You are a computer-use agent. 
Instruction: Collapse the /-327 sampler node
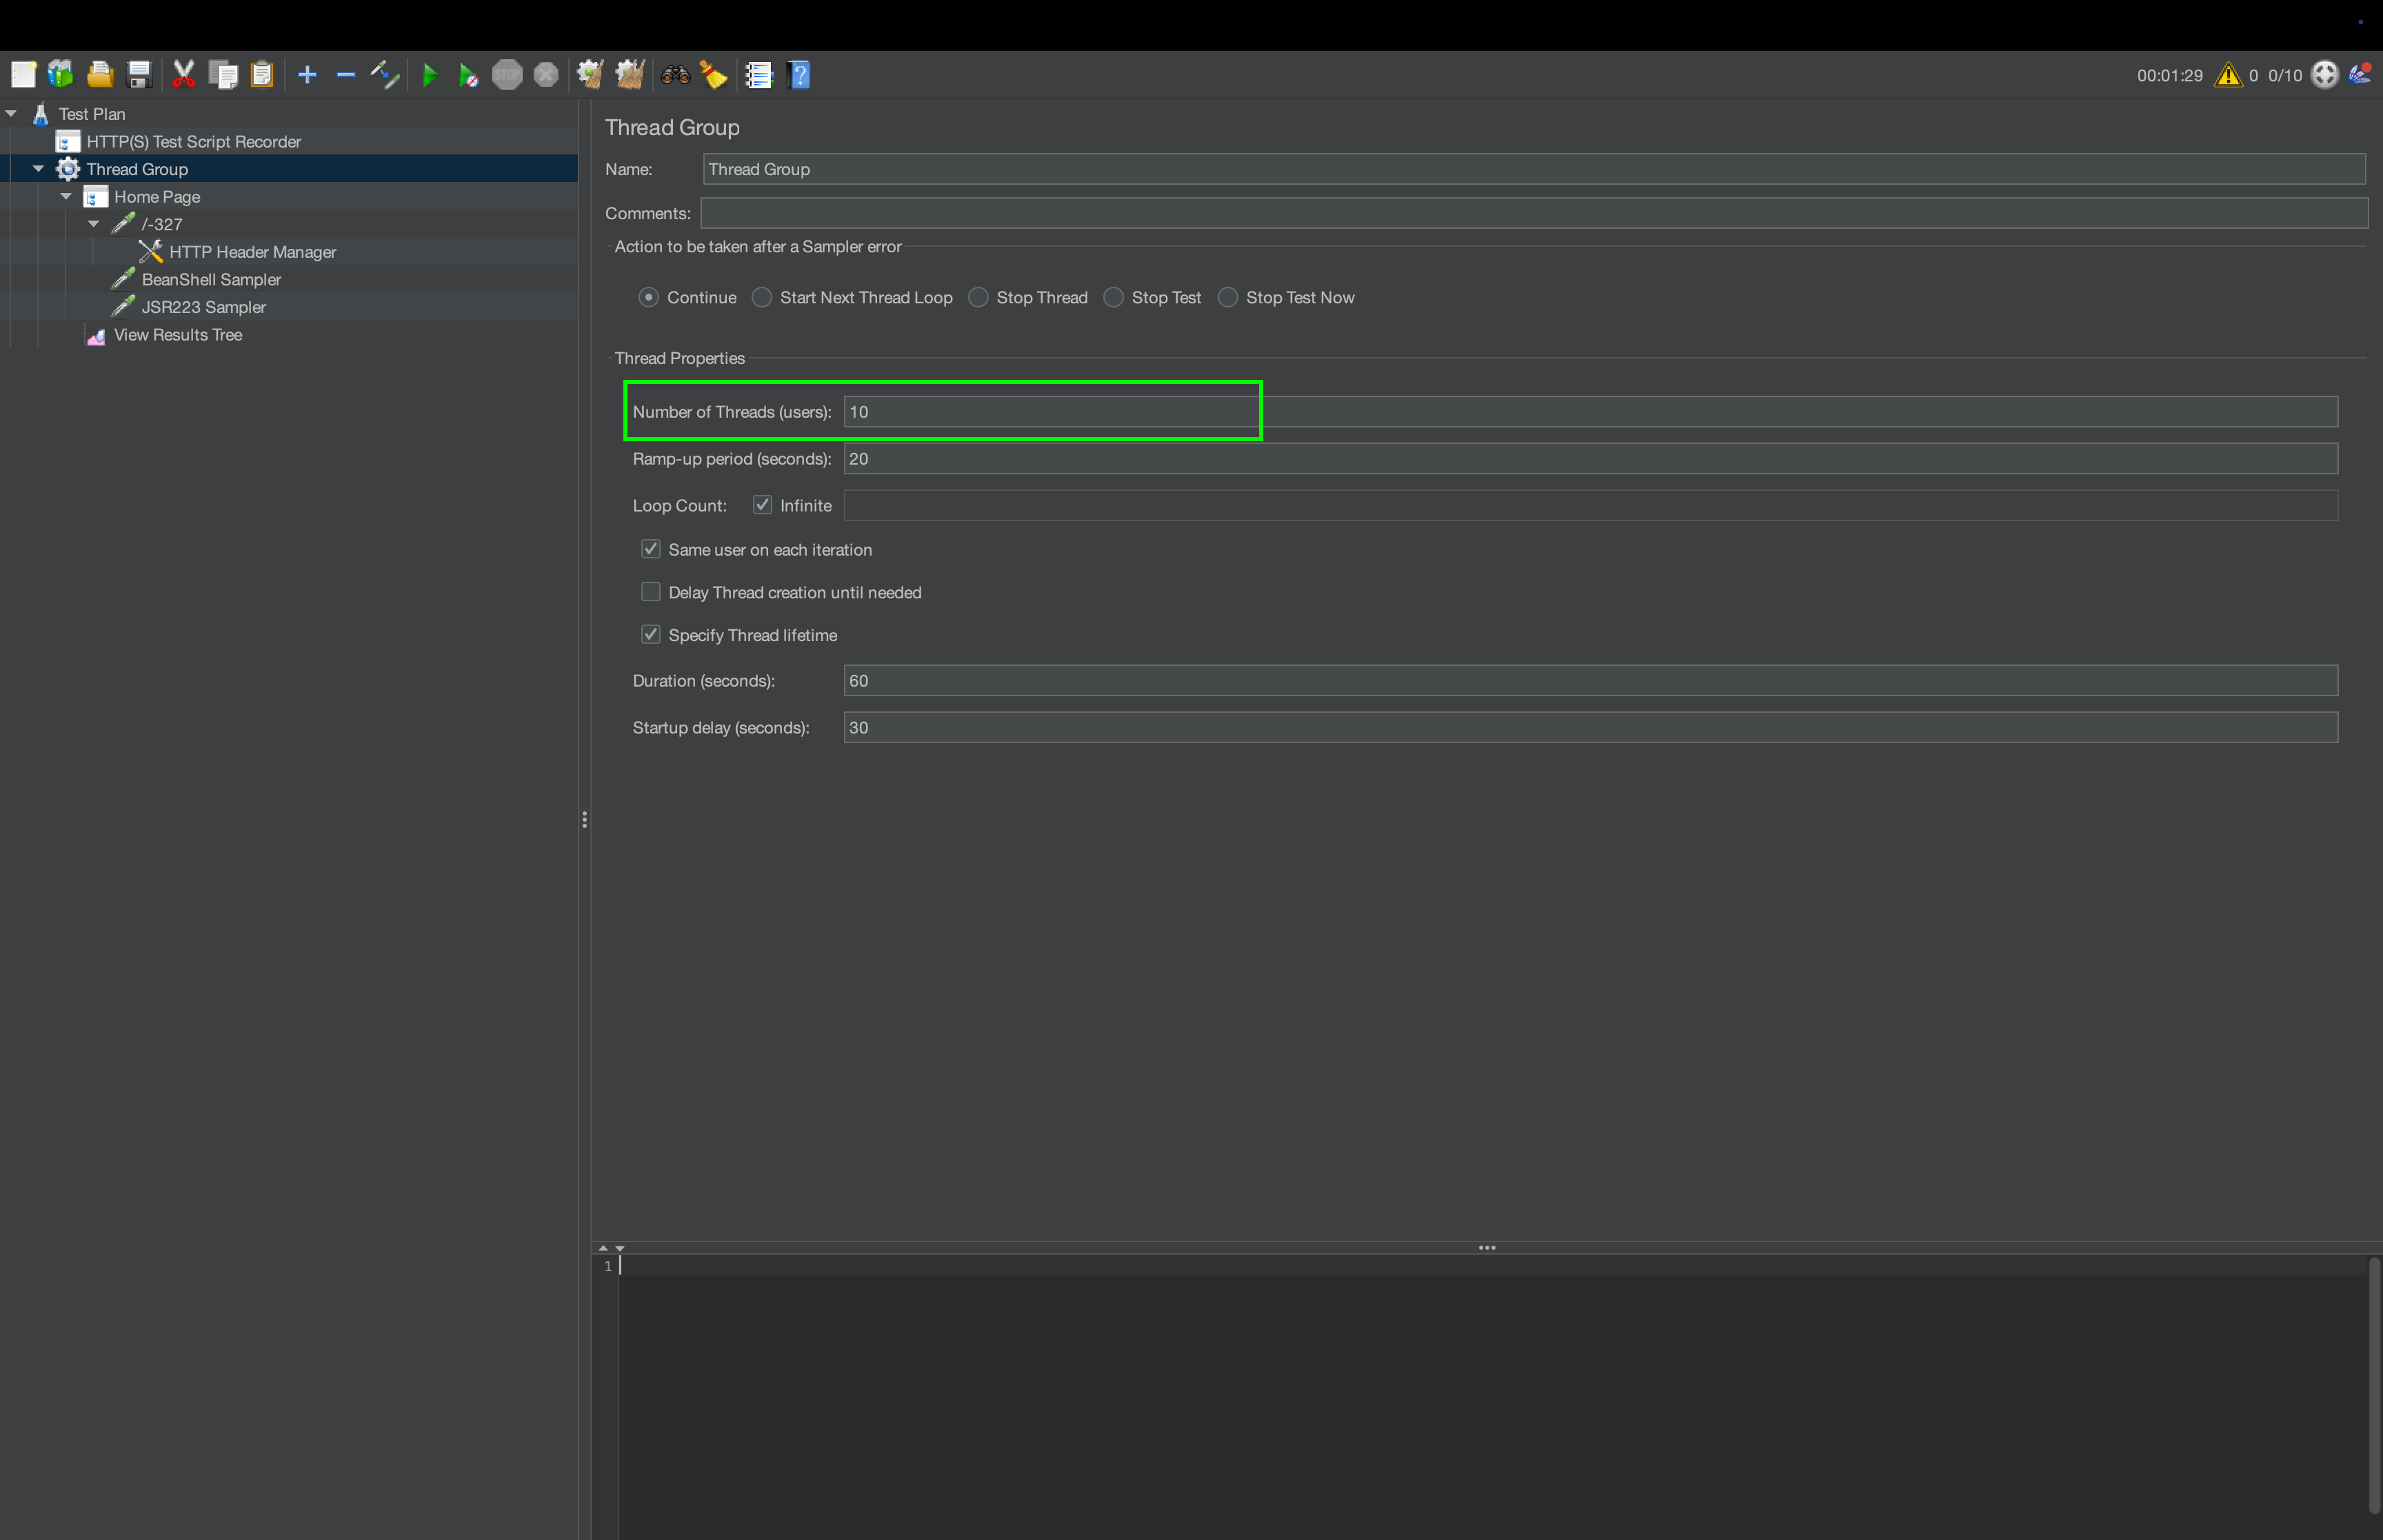click(x=94, y=224)
